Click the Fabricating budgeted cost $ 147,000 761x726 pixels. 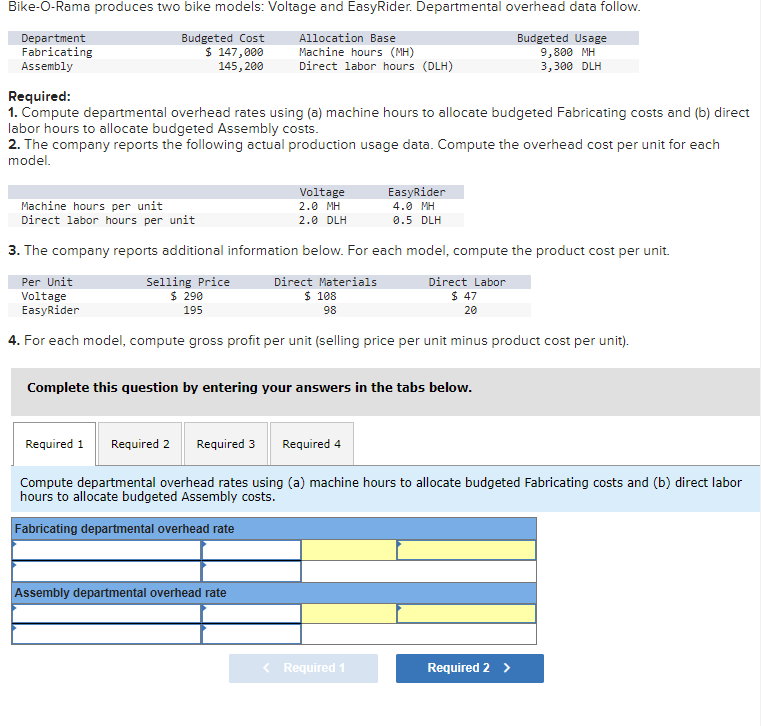(234, 52)
